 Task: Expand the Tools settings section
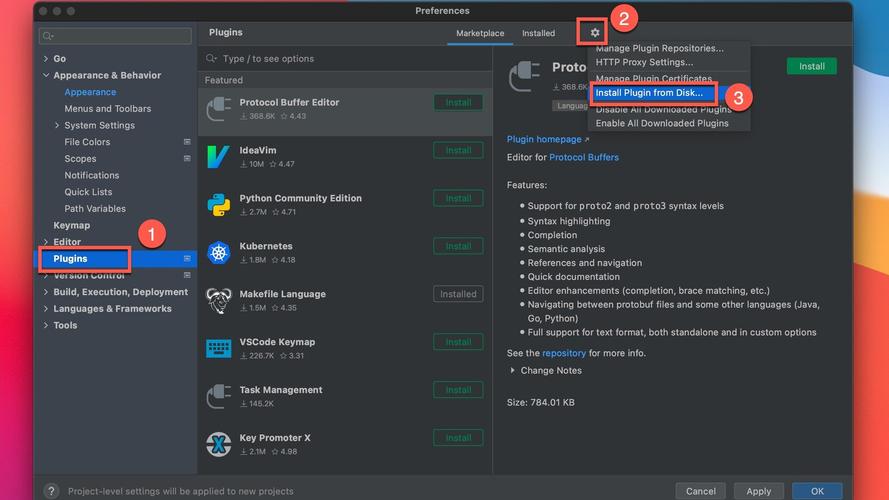click(46, 325)
